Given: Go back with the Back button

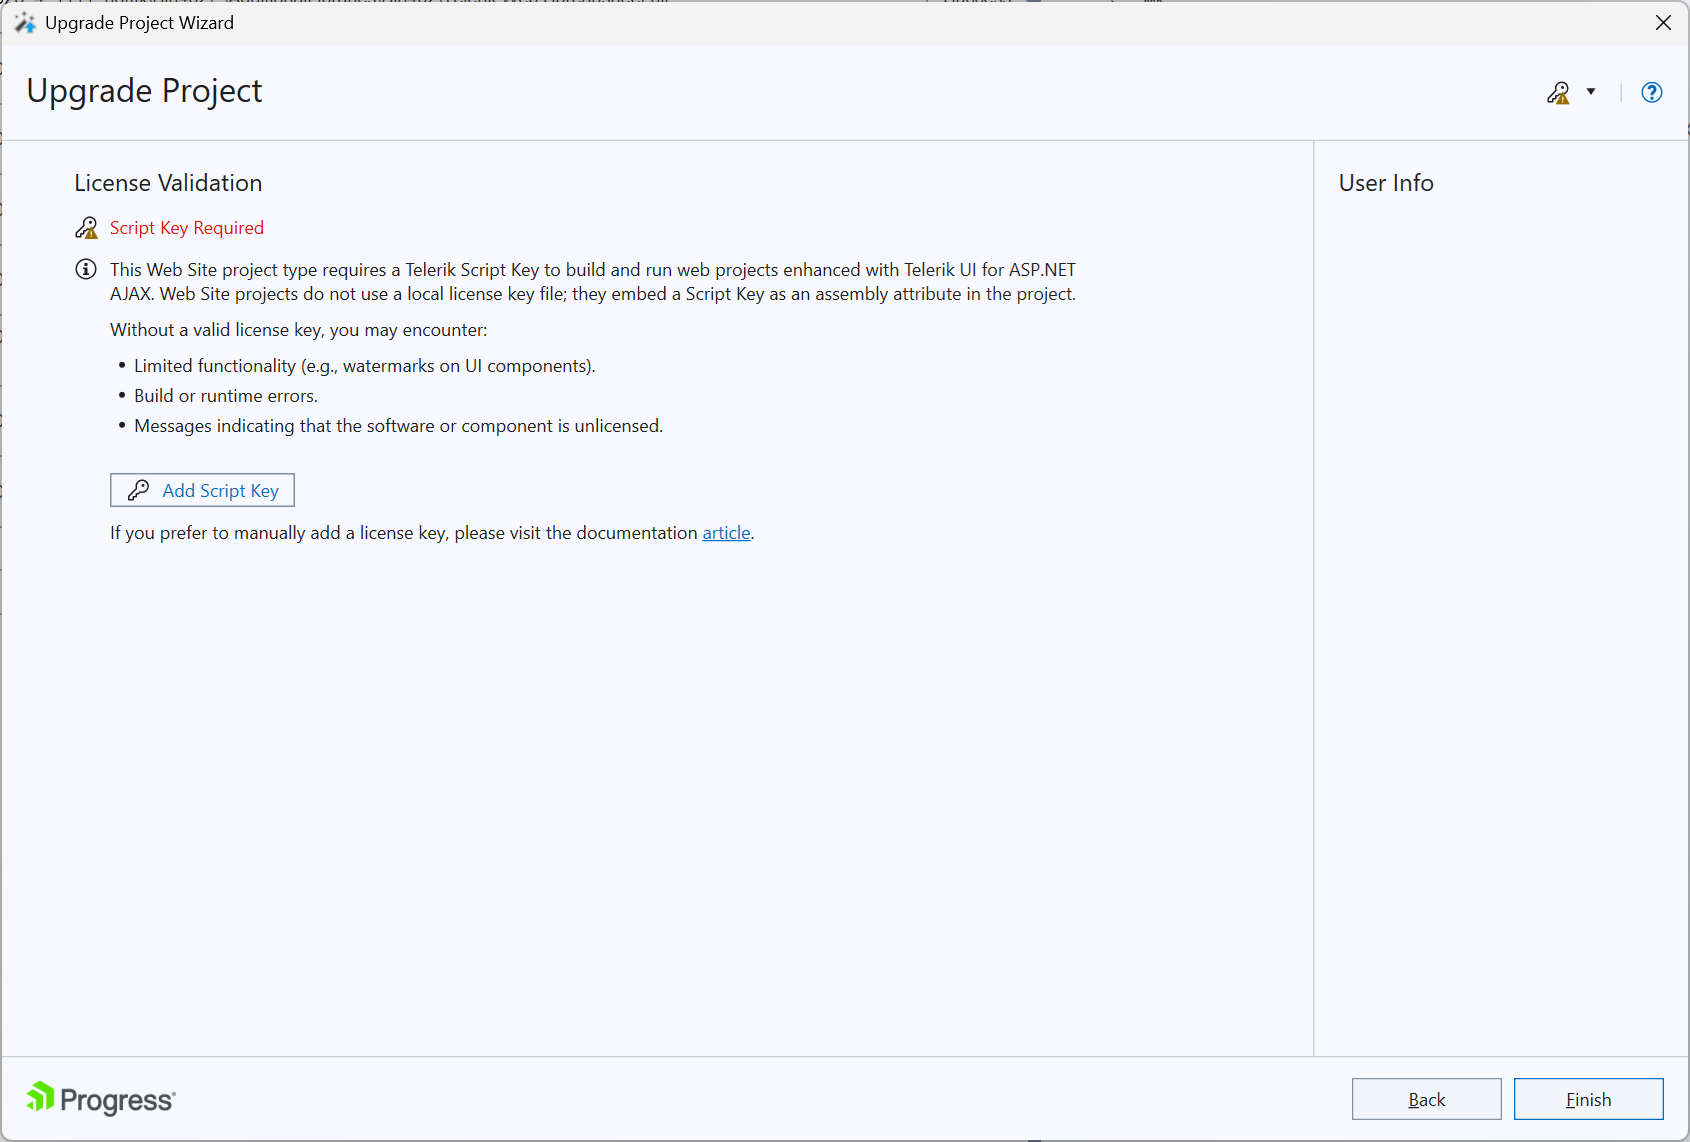Looking at the screenshot, I should click(x=1426, y=1099).
